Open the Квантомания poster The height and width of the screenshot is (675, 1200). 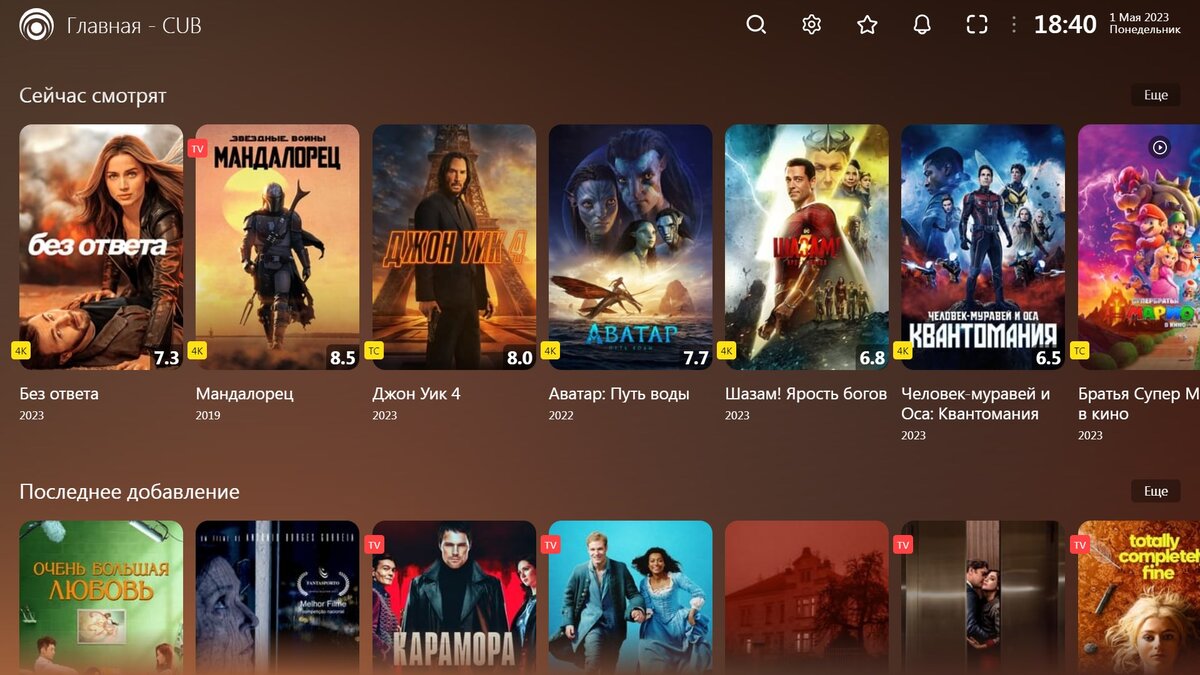(x=983, y=247)
